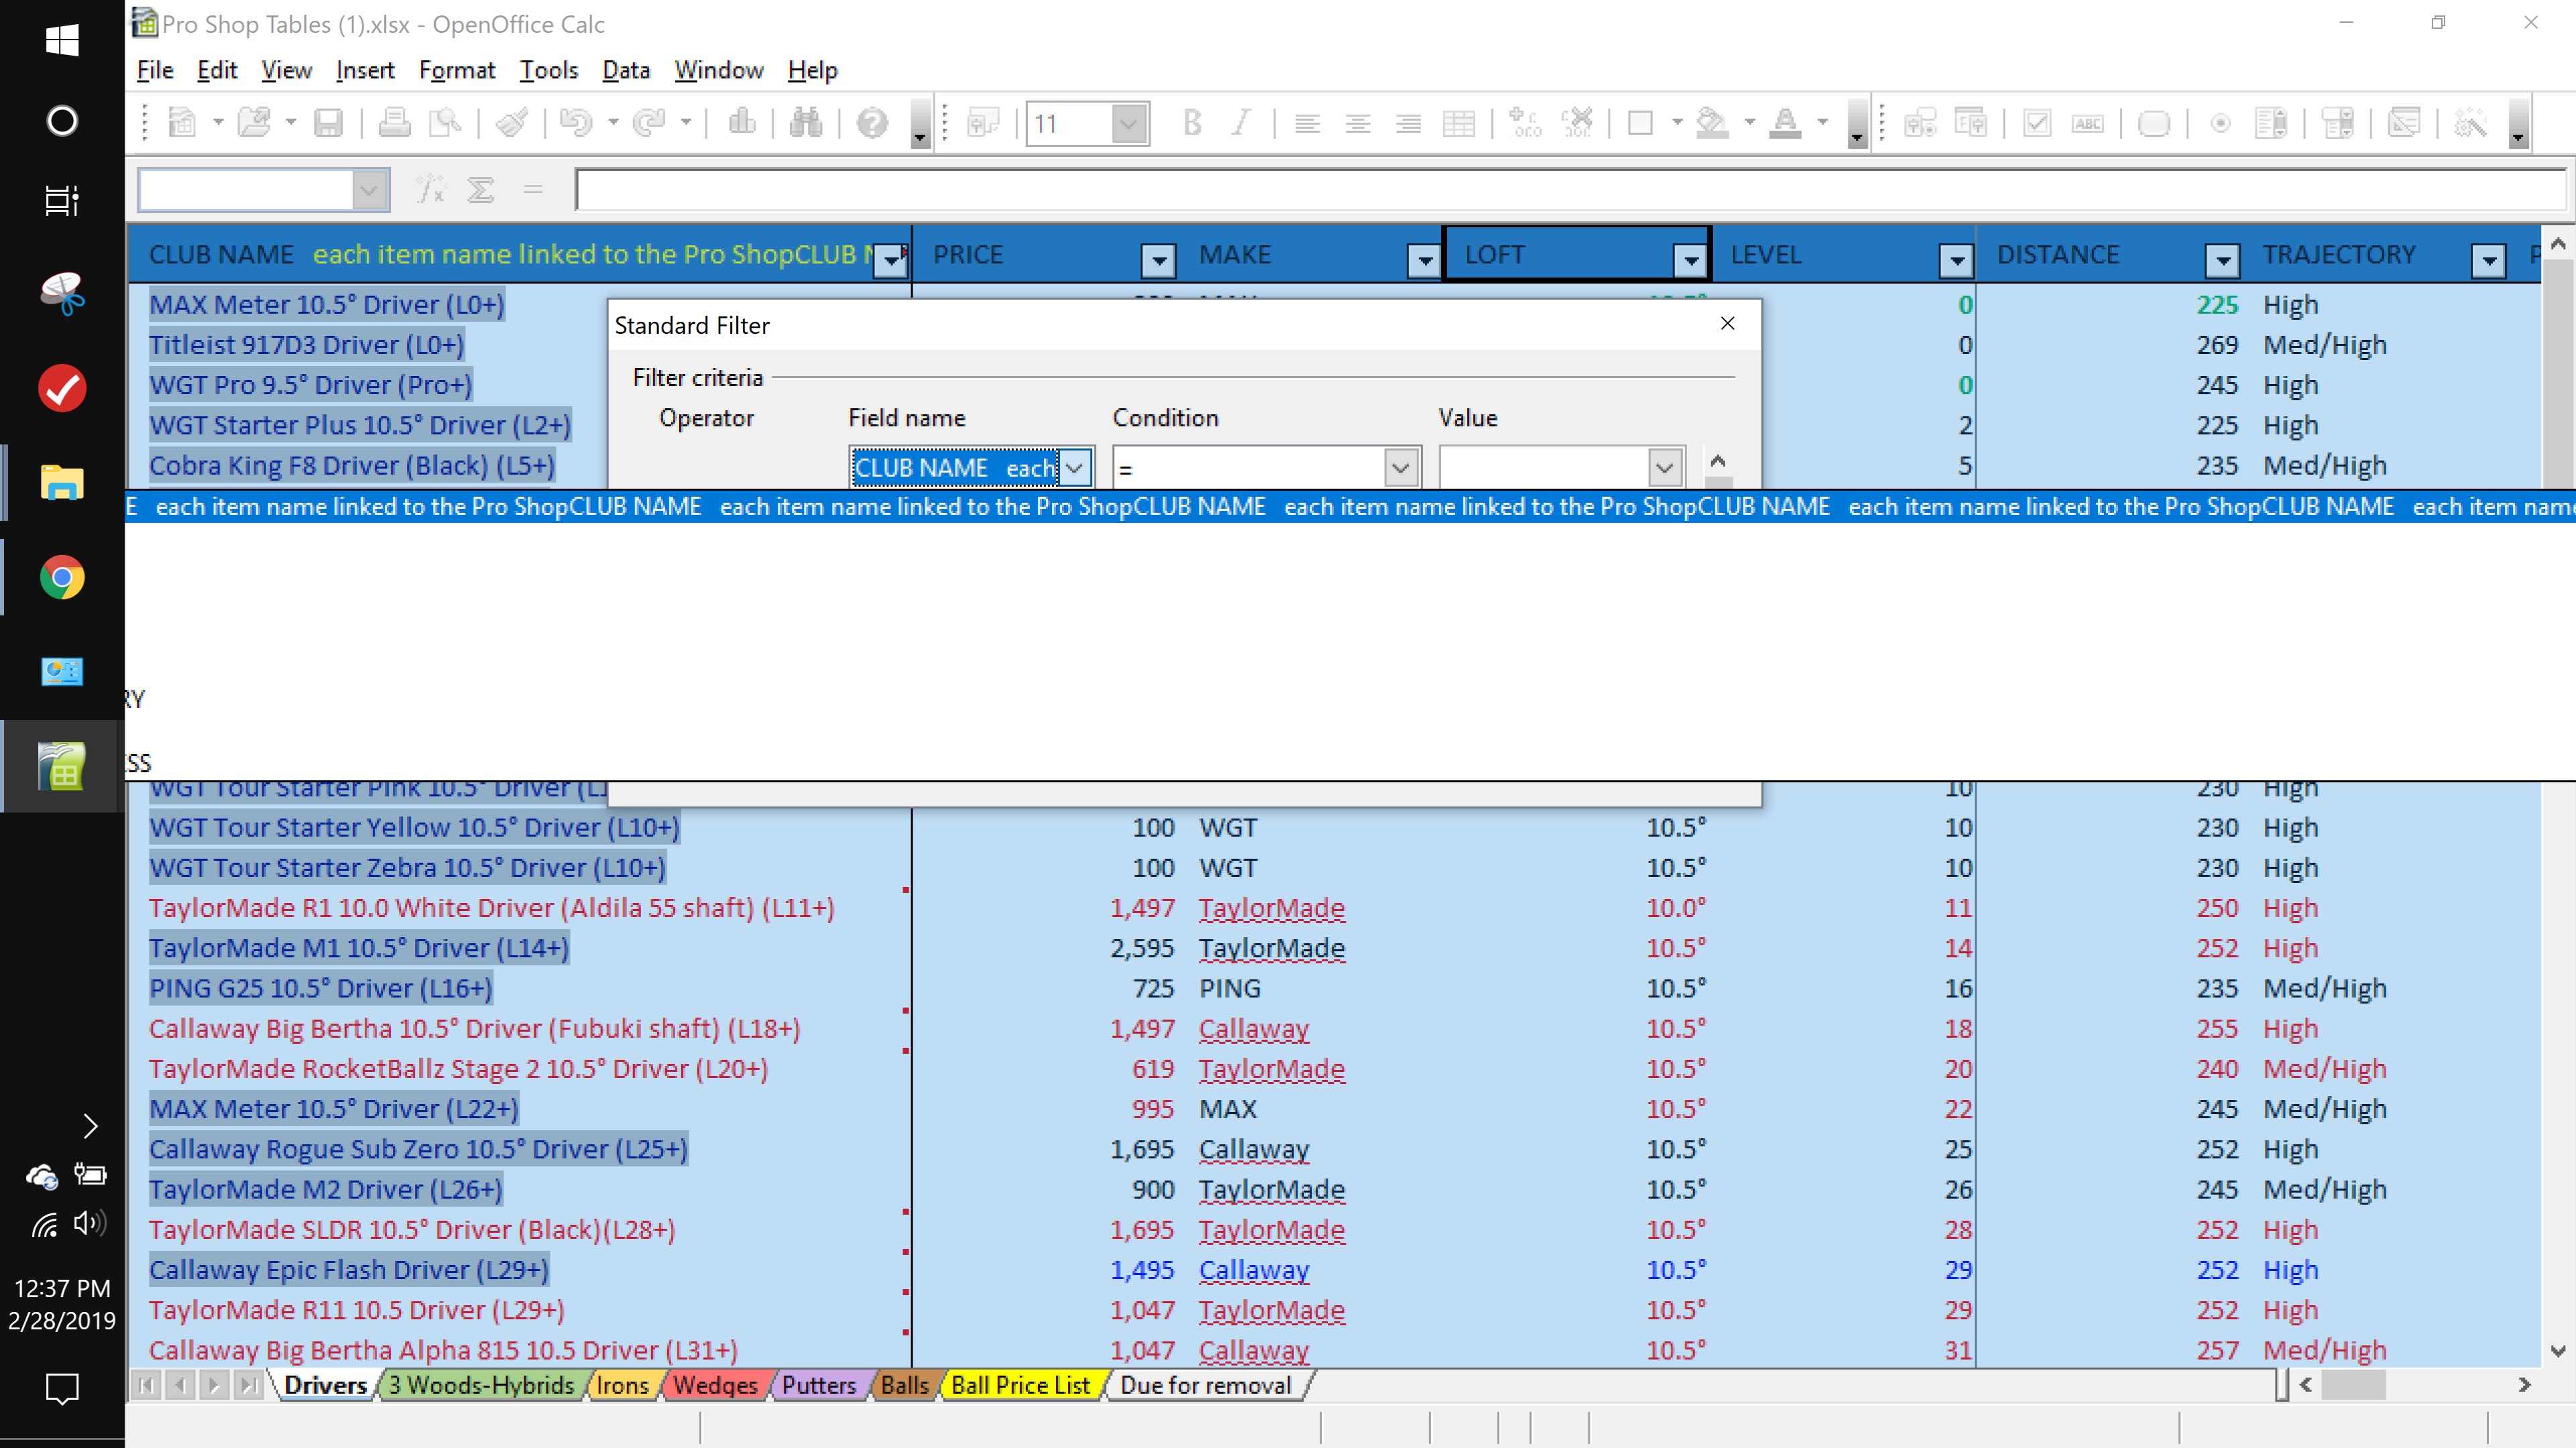Click the Borders icon
This screenshot has height=1448, width=2576.
tap(1640, 123)
